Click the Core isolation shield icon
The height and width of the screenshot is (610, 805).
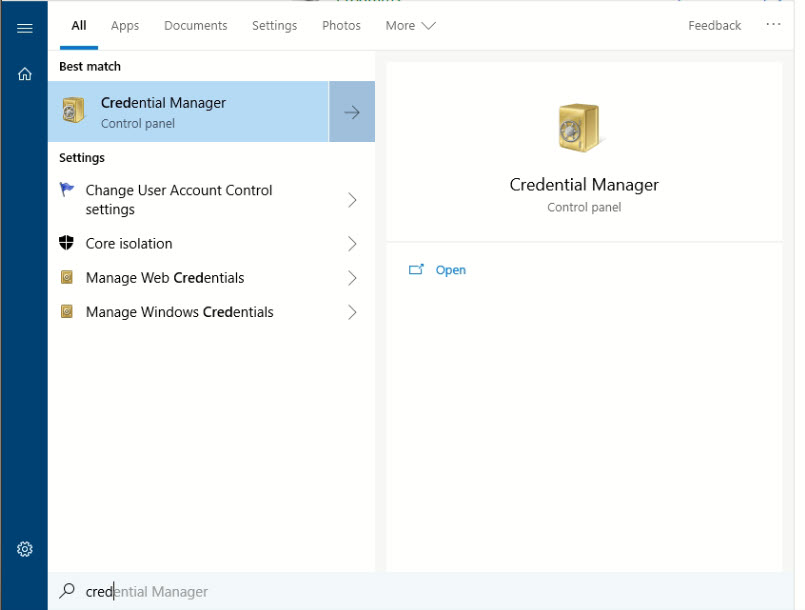coord(67,244)
